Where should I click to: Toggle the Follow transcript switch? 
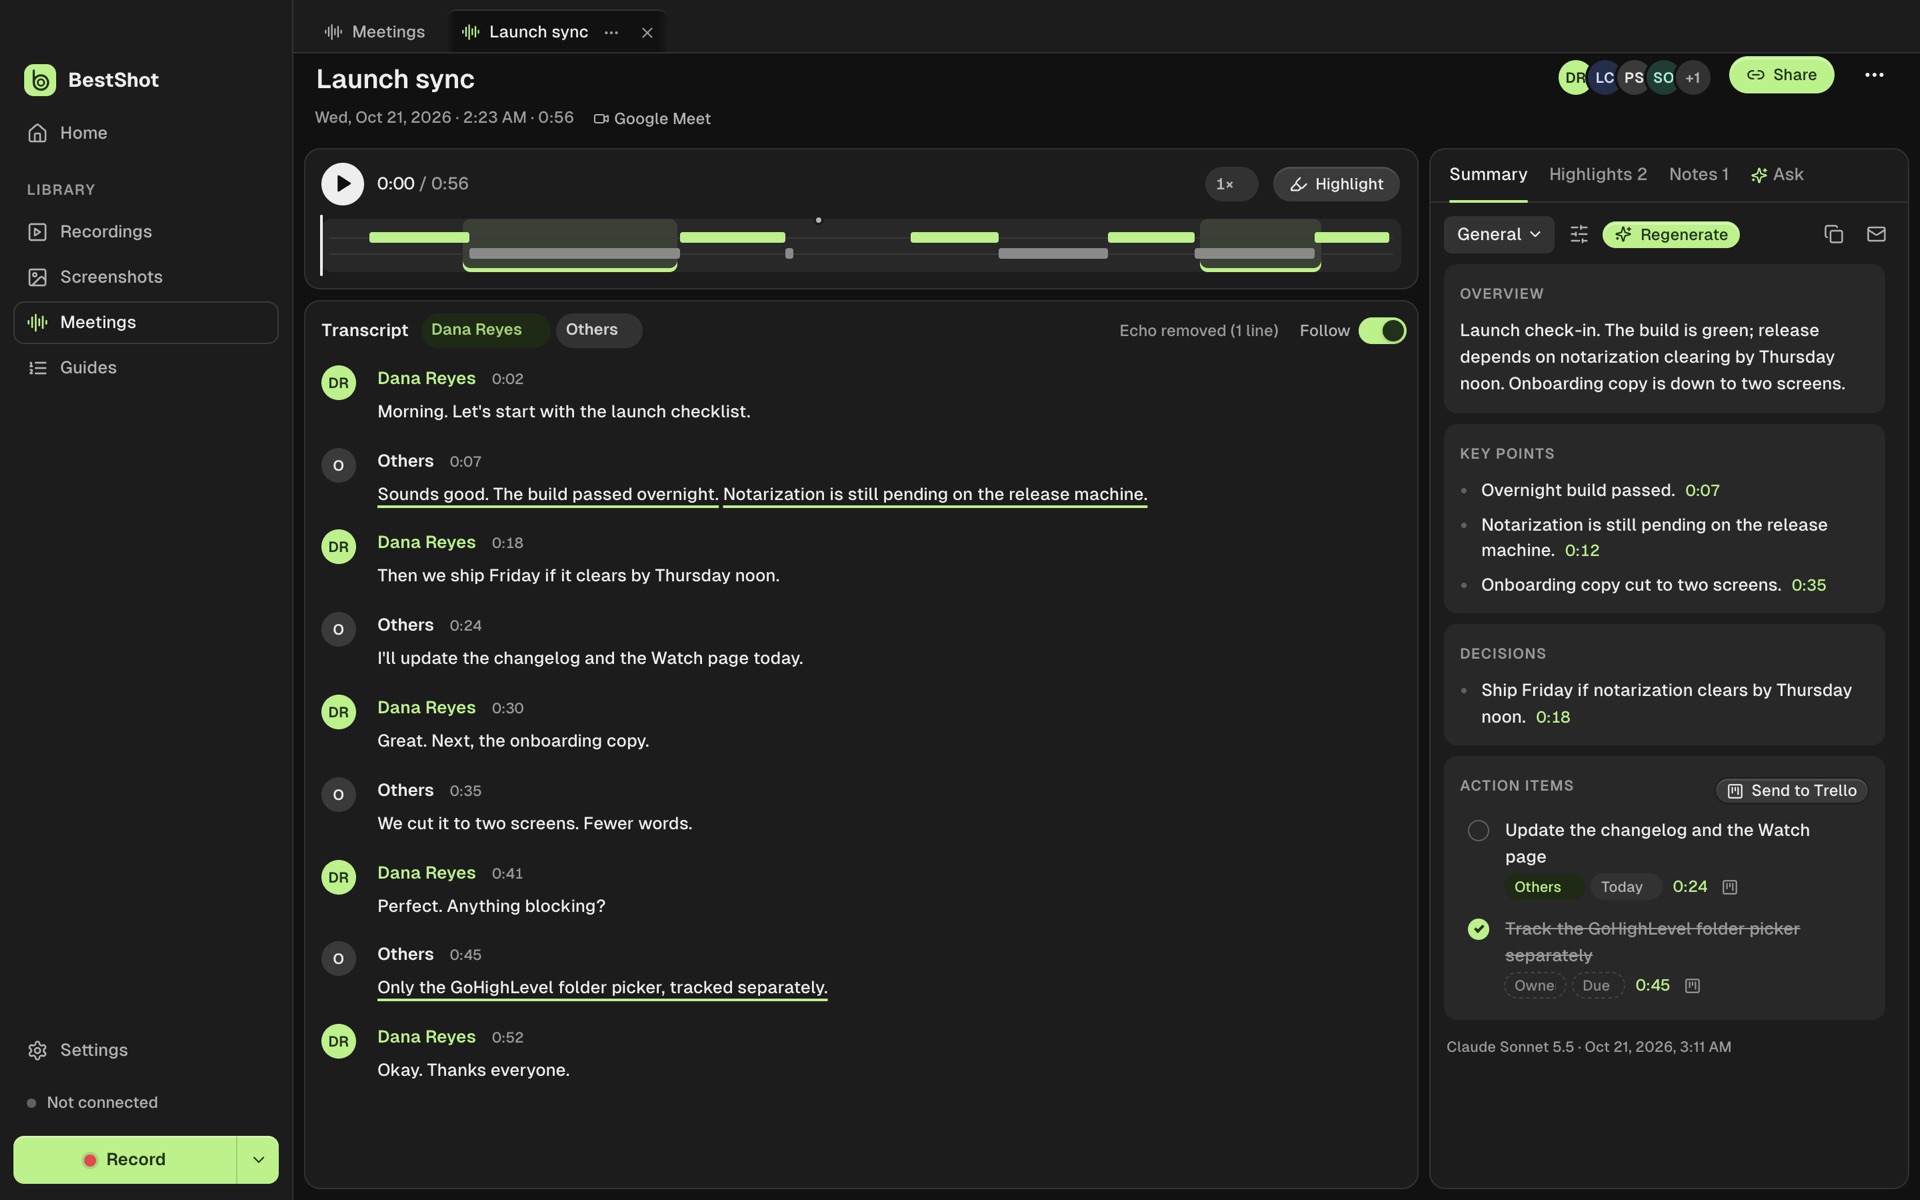click(1382, 331)
